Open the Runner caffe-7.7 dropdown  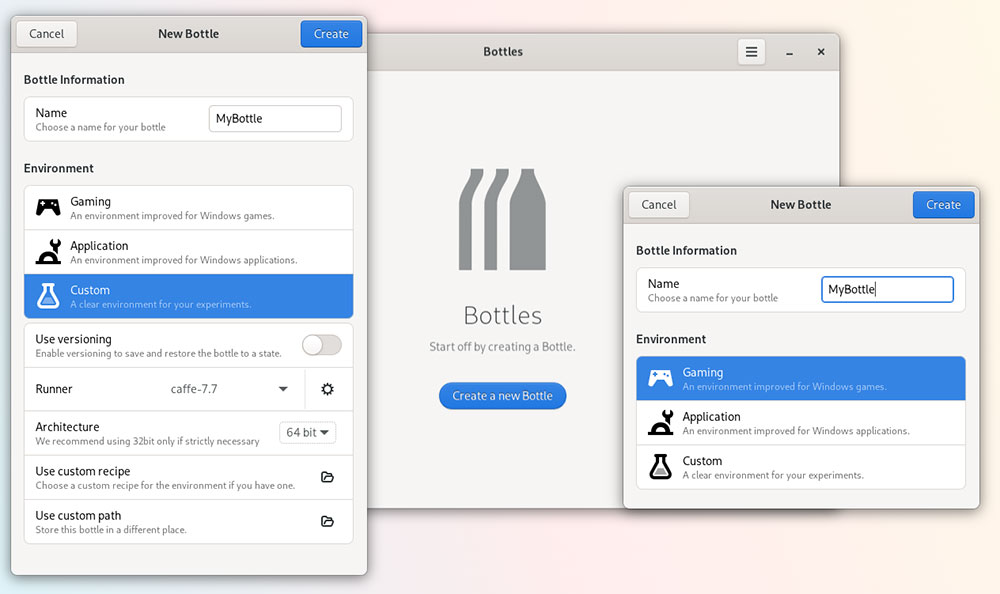coord(228,389)
